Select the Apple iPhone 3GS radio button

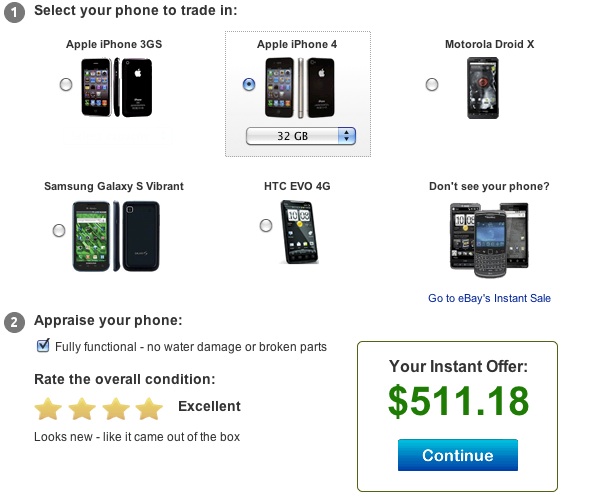[66, 85]
